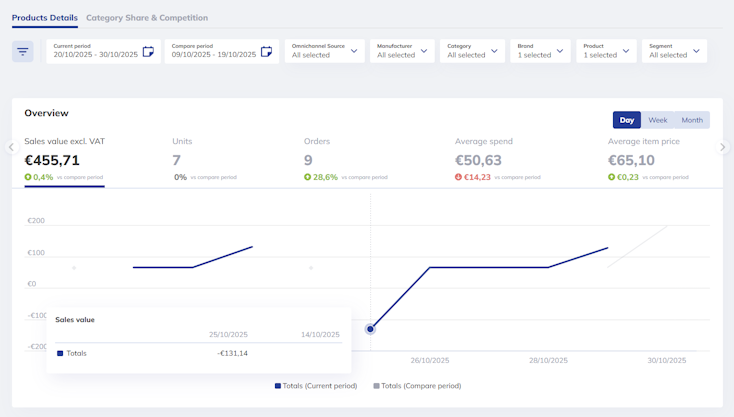Toggle Totals (Compare period) legend swatch
The width and height of the screenshot is (734, 417).
point(377,385)
